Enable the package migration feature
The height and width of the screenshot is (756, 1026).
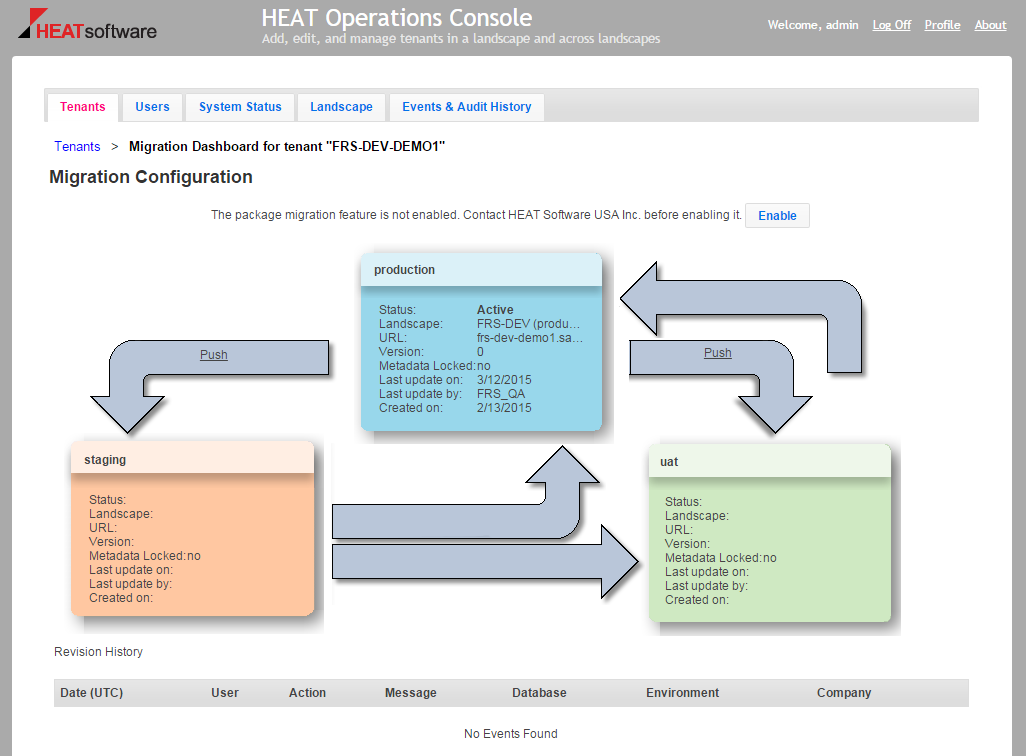[x=777, y=215]
